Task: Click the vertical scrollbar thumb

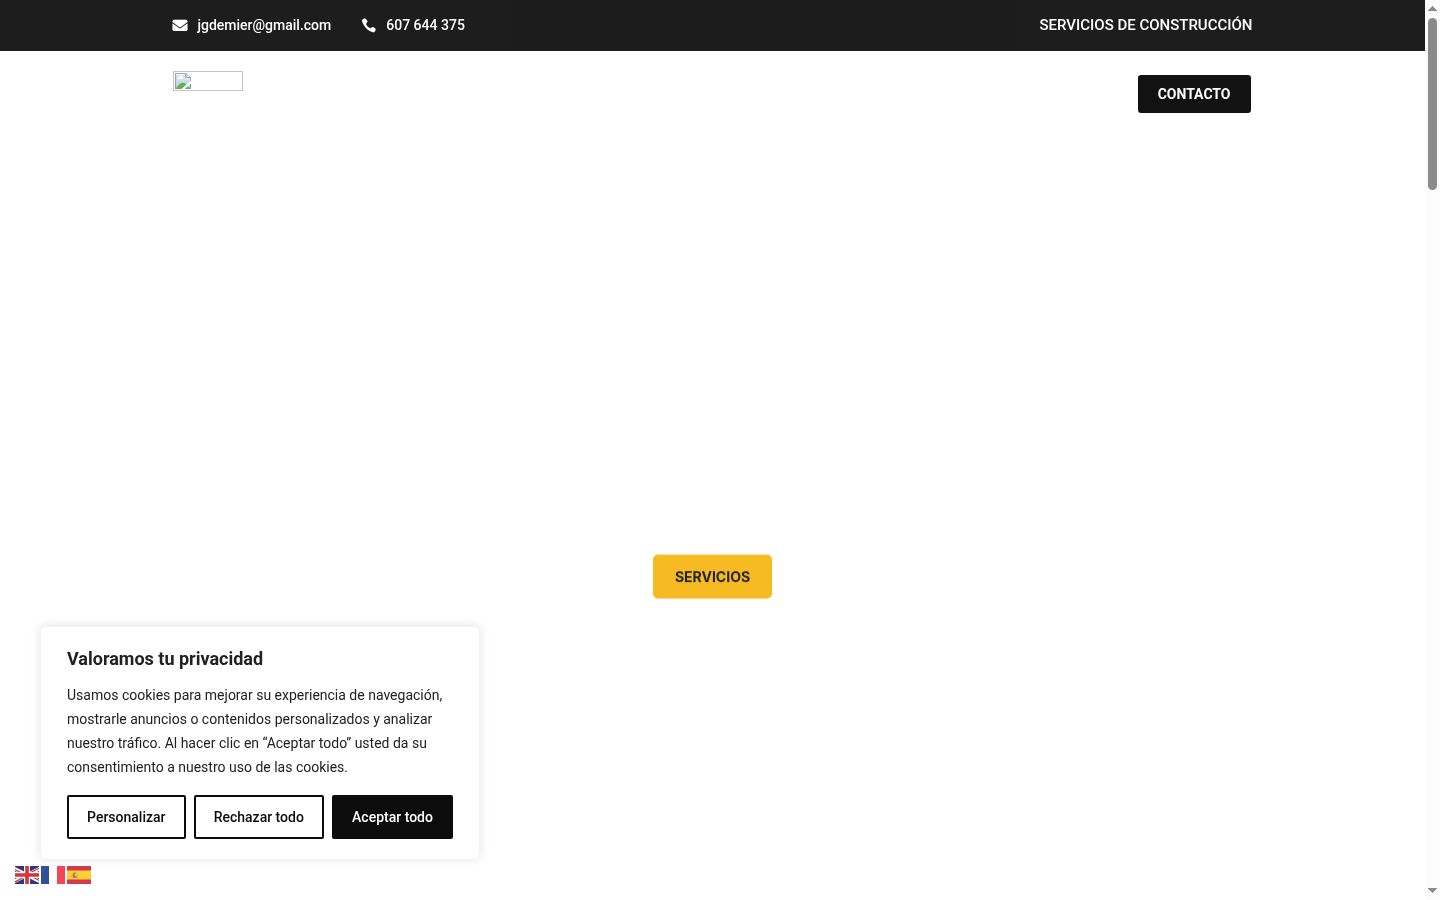Action: (1432, 103)
